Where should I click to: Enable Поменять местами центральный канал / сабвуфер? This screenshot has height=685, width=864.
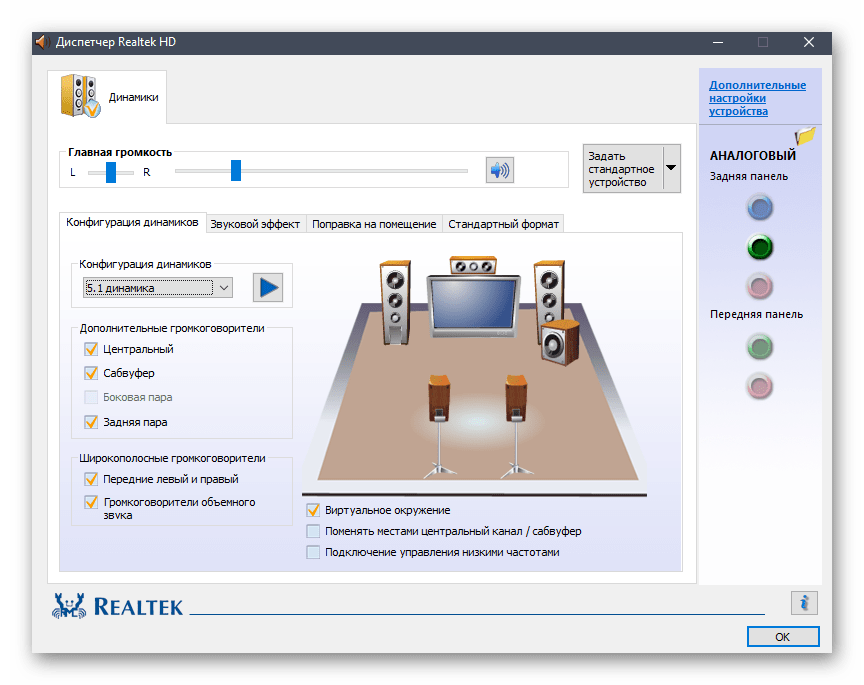point(314,532)
